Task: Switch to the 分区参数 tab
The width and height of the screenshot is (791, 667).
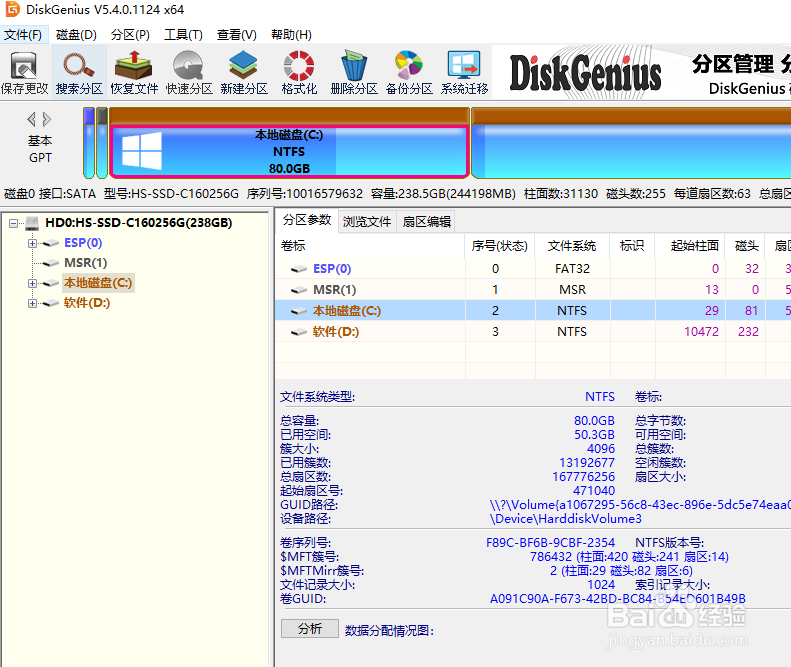Action: [x=307, y=220]
